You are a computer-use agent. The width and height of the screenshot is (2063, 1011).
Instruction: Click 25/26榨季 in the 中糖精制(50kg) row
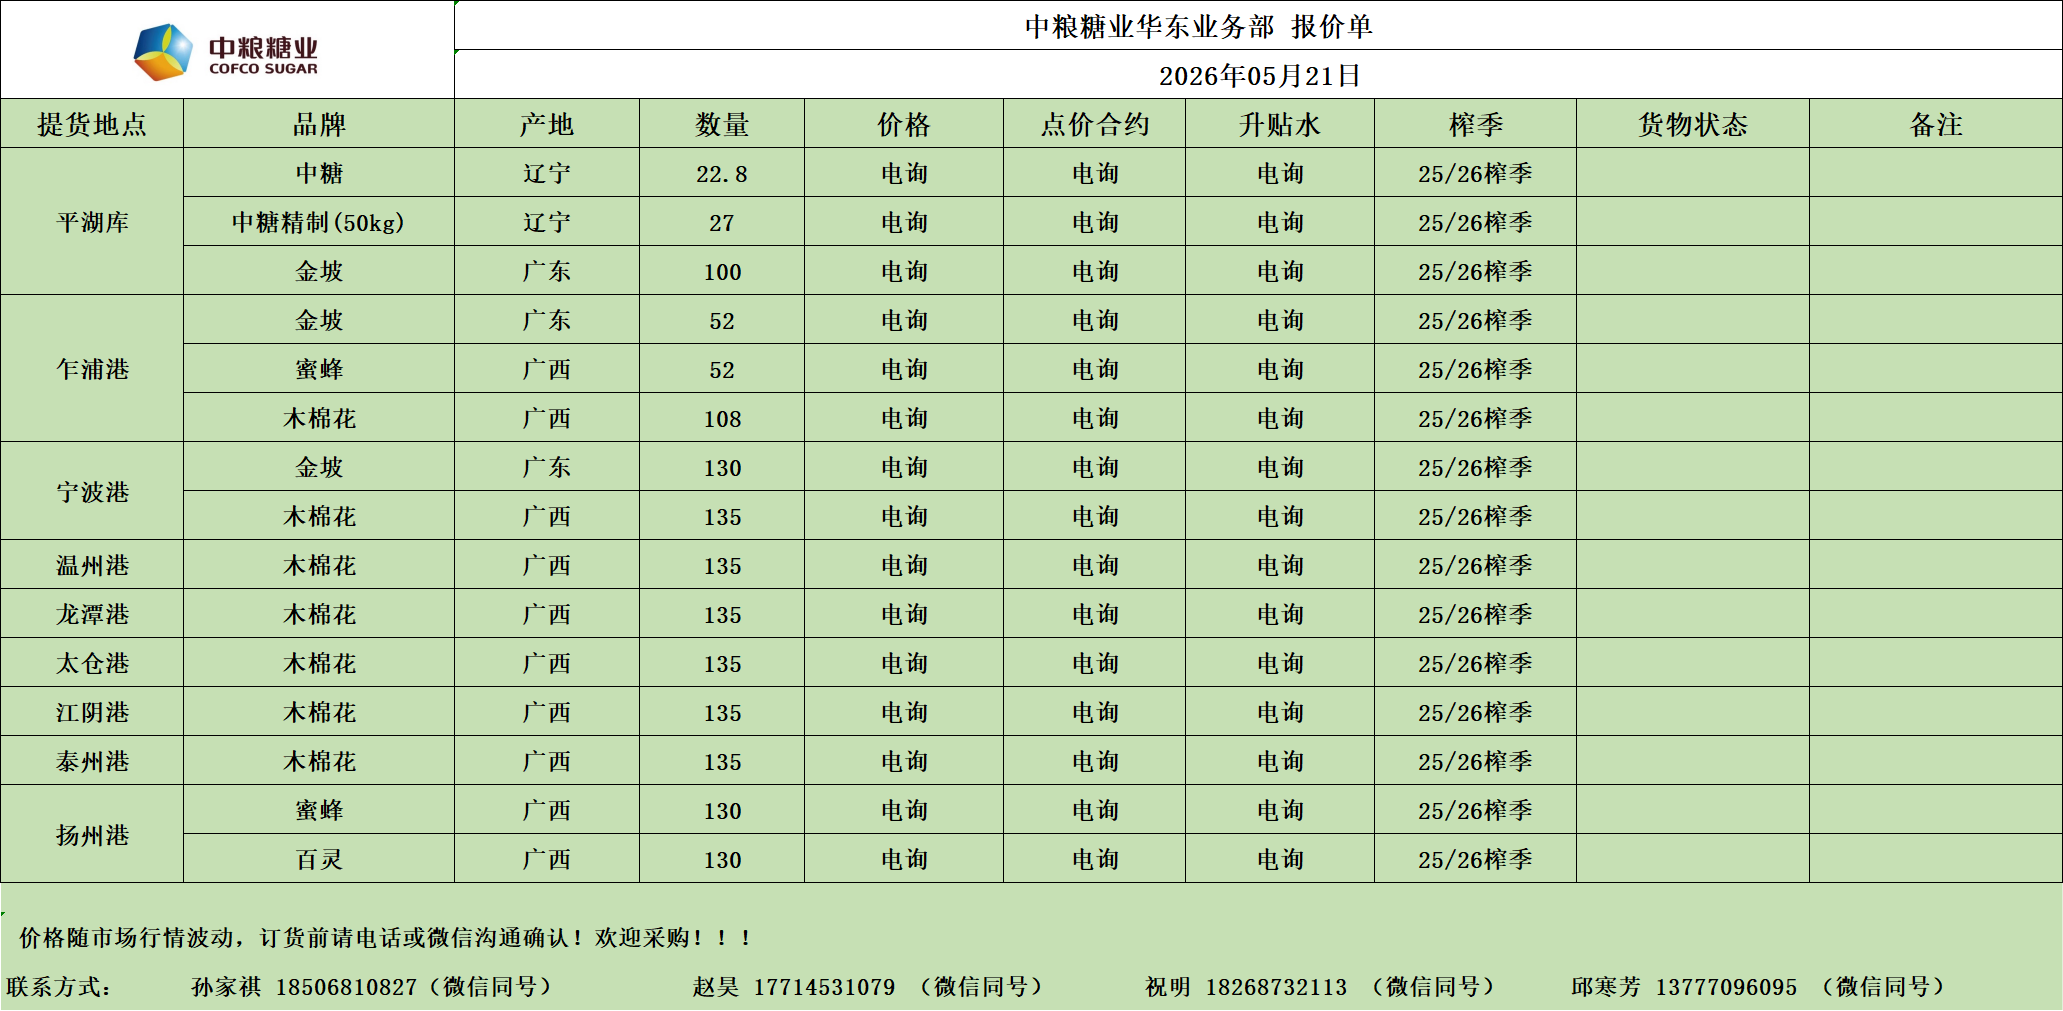[x=1476, y=222]
